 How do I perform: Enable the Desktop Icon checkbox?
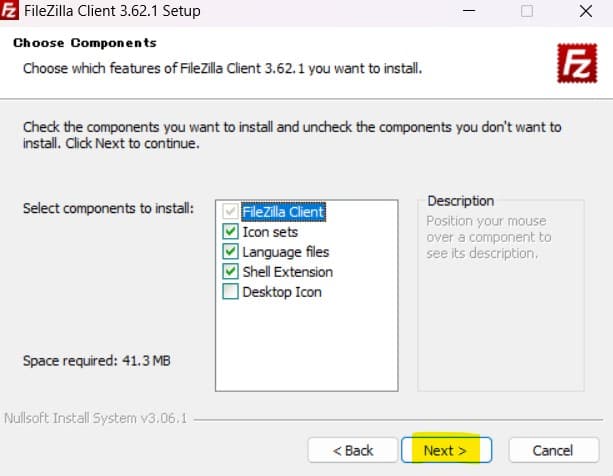230,292
